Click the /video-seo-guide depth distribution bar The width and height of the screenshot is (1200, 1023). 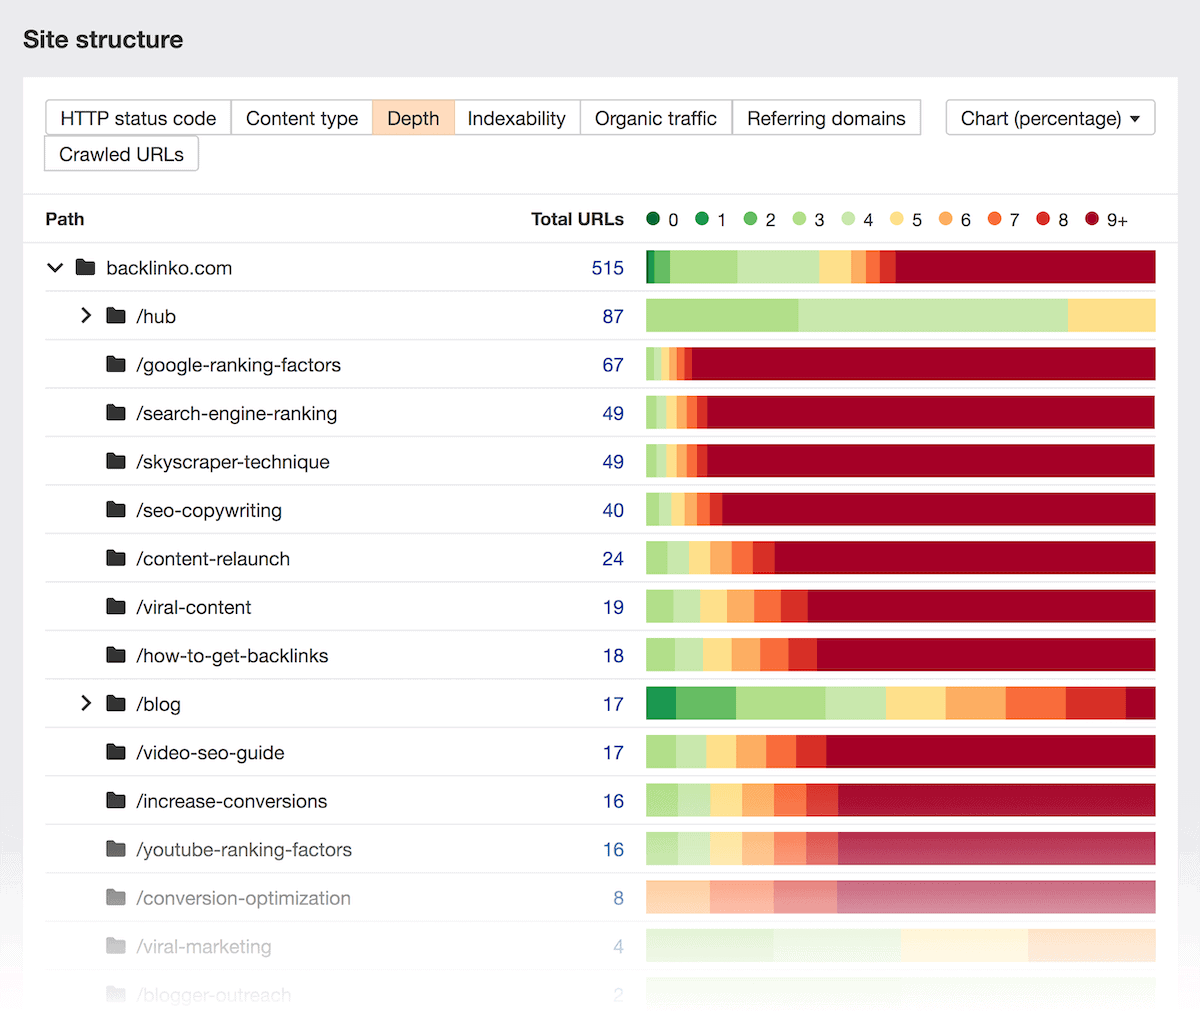point(901,752)
